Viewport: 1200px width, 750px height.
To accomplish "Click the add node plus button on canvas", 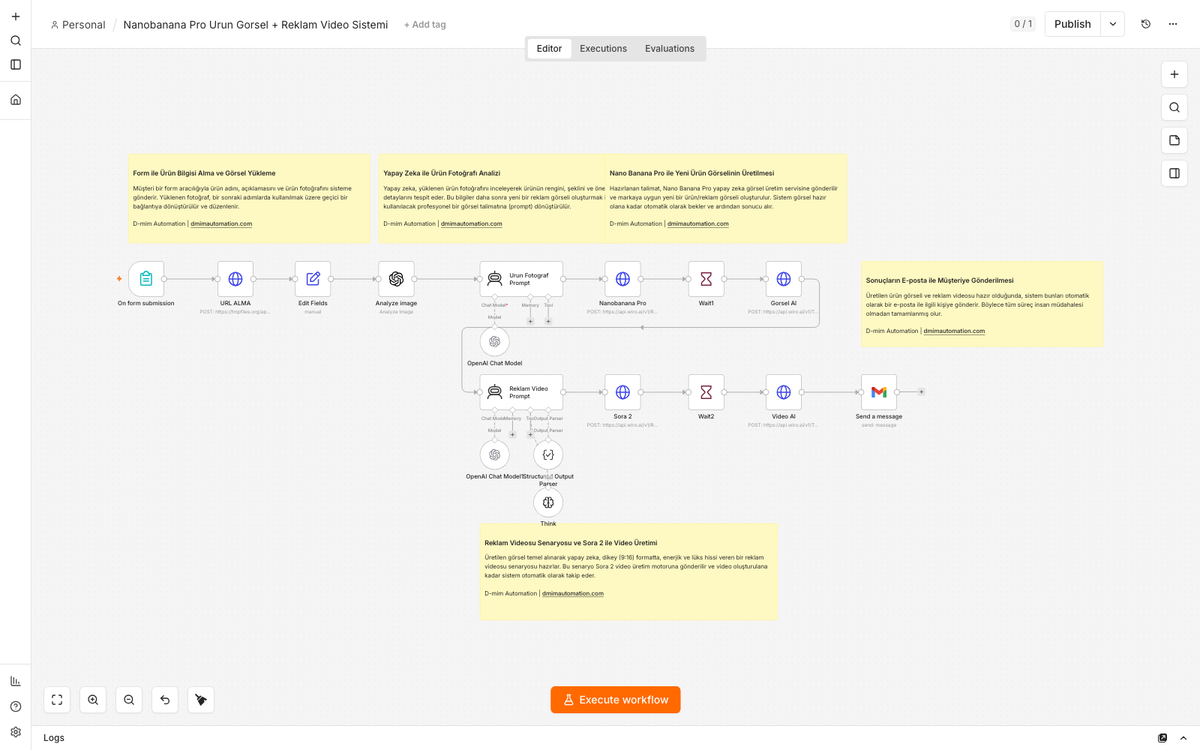I will pos(1174,75).
